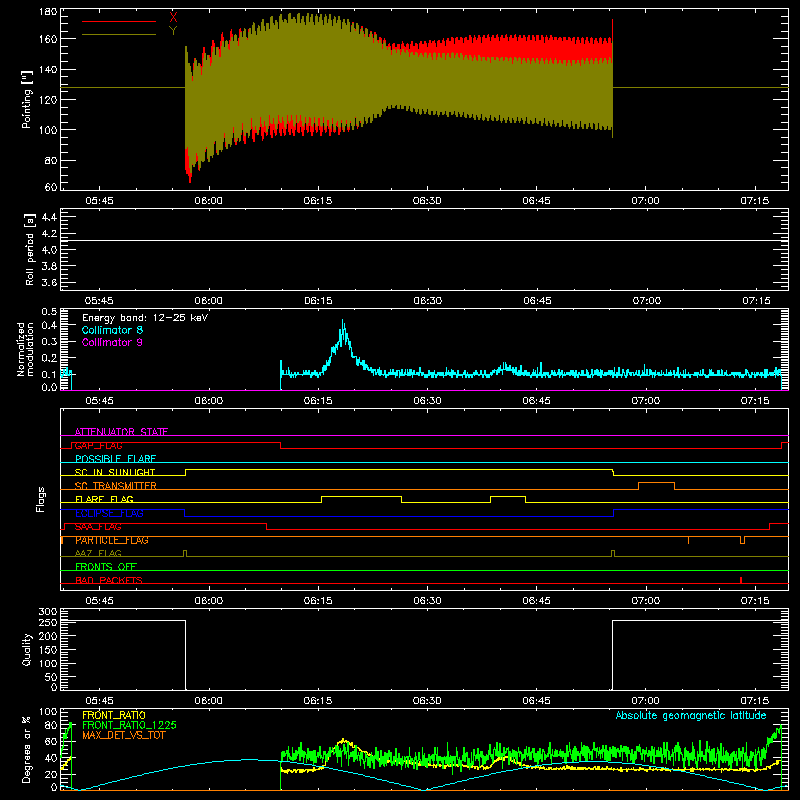Click the 180 tick label on Pointing axis
The height and width of the screenshot is (800, 800).
48,11
